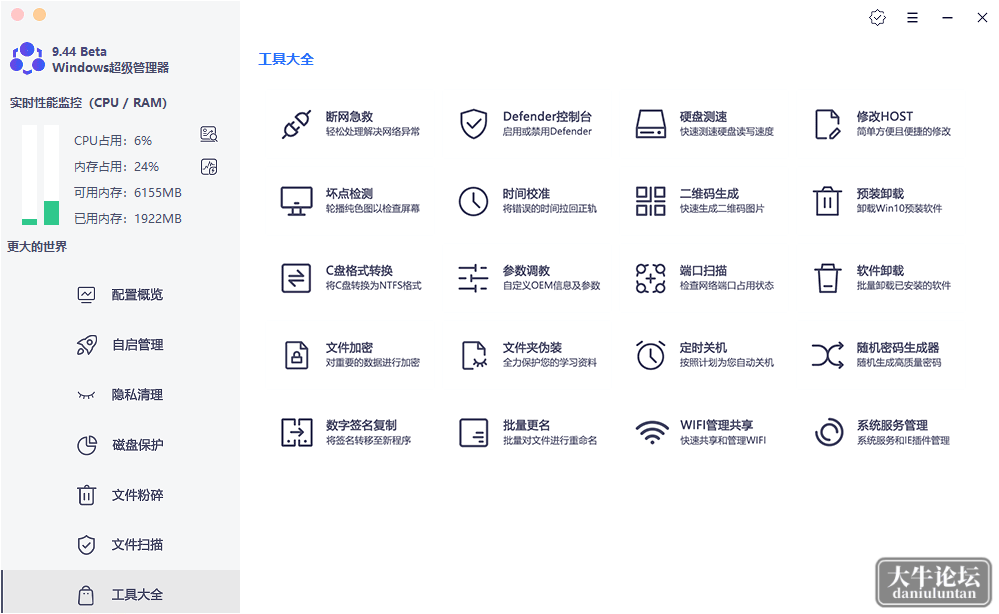This screenshot has height=614, width=999.
Task: Click description 卸载Win10预装软件
Action: tap(900, 208)
